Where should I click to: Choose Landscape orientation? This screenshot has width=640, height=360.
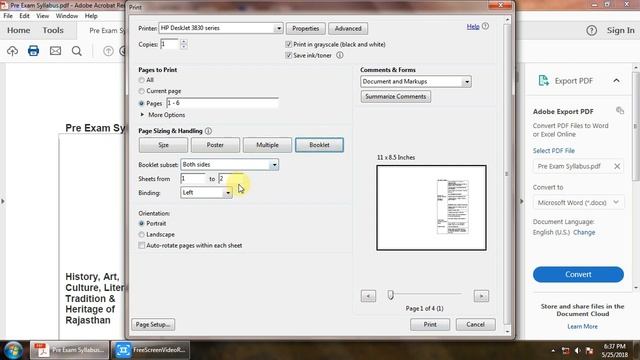coord(142,234)
